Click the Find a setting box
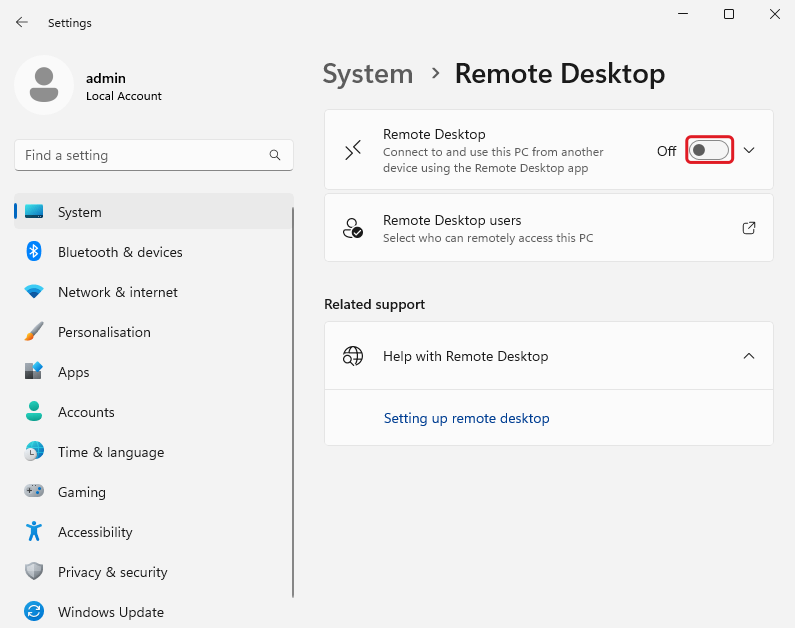The image size is (795, 628). 140,156
